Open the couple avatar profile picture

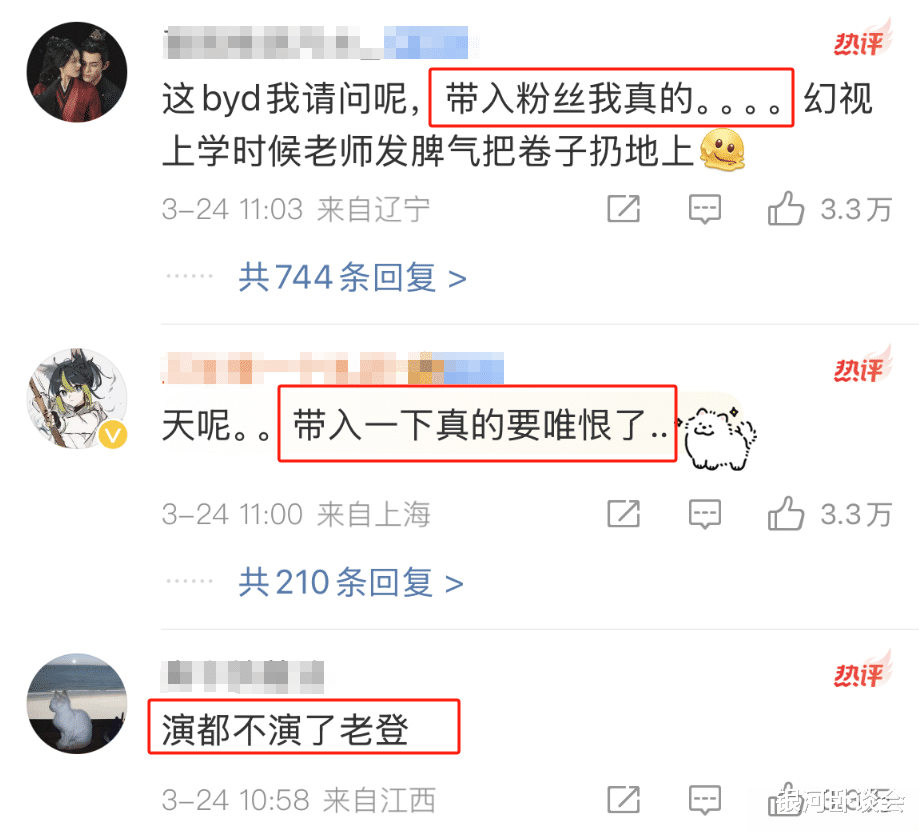(x=77, y=72)
